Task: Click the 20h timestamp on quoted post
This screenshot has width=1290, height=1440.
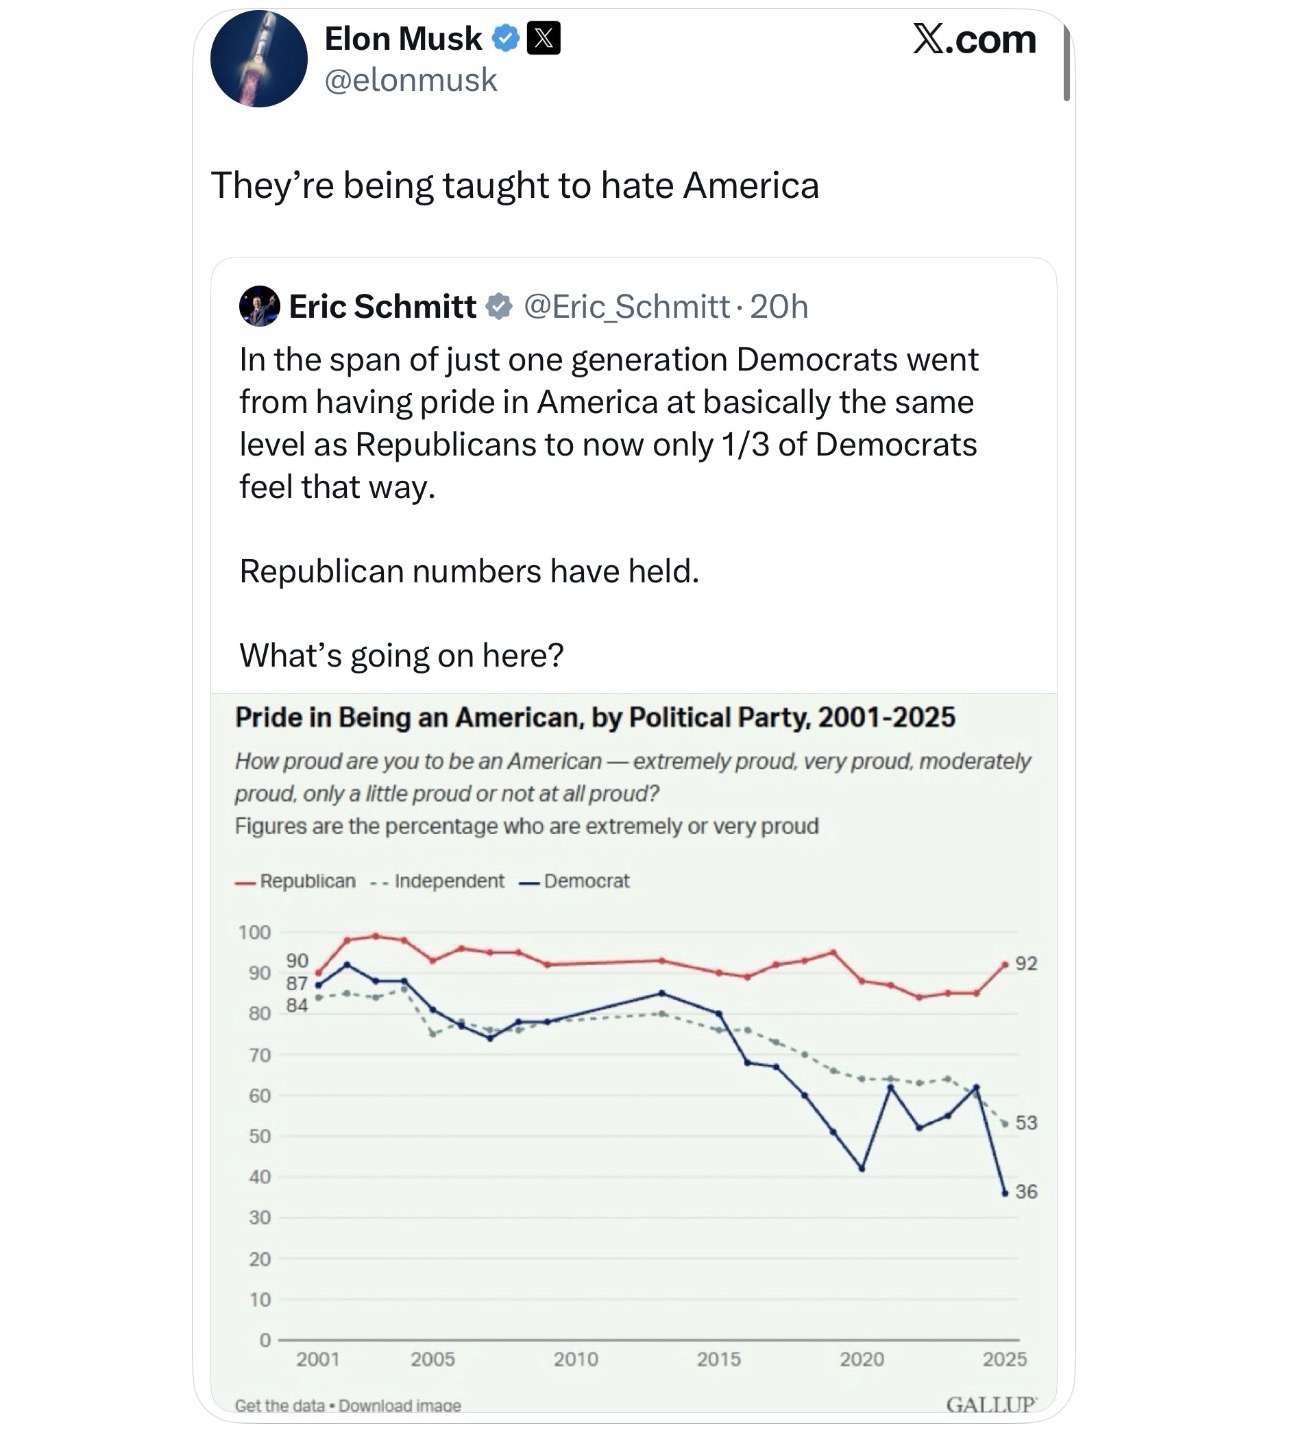Action: click(779, 306)
